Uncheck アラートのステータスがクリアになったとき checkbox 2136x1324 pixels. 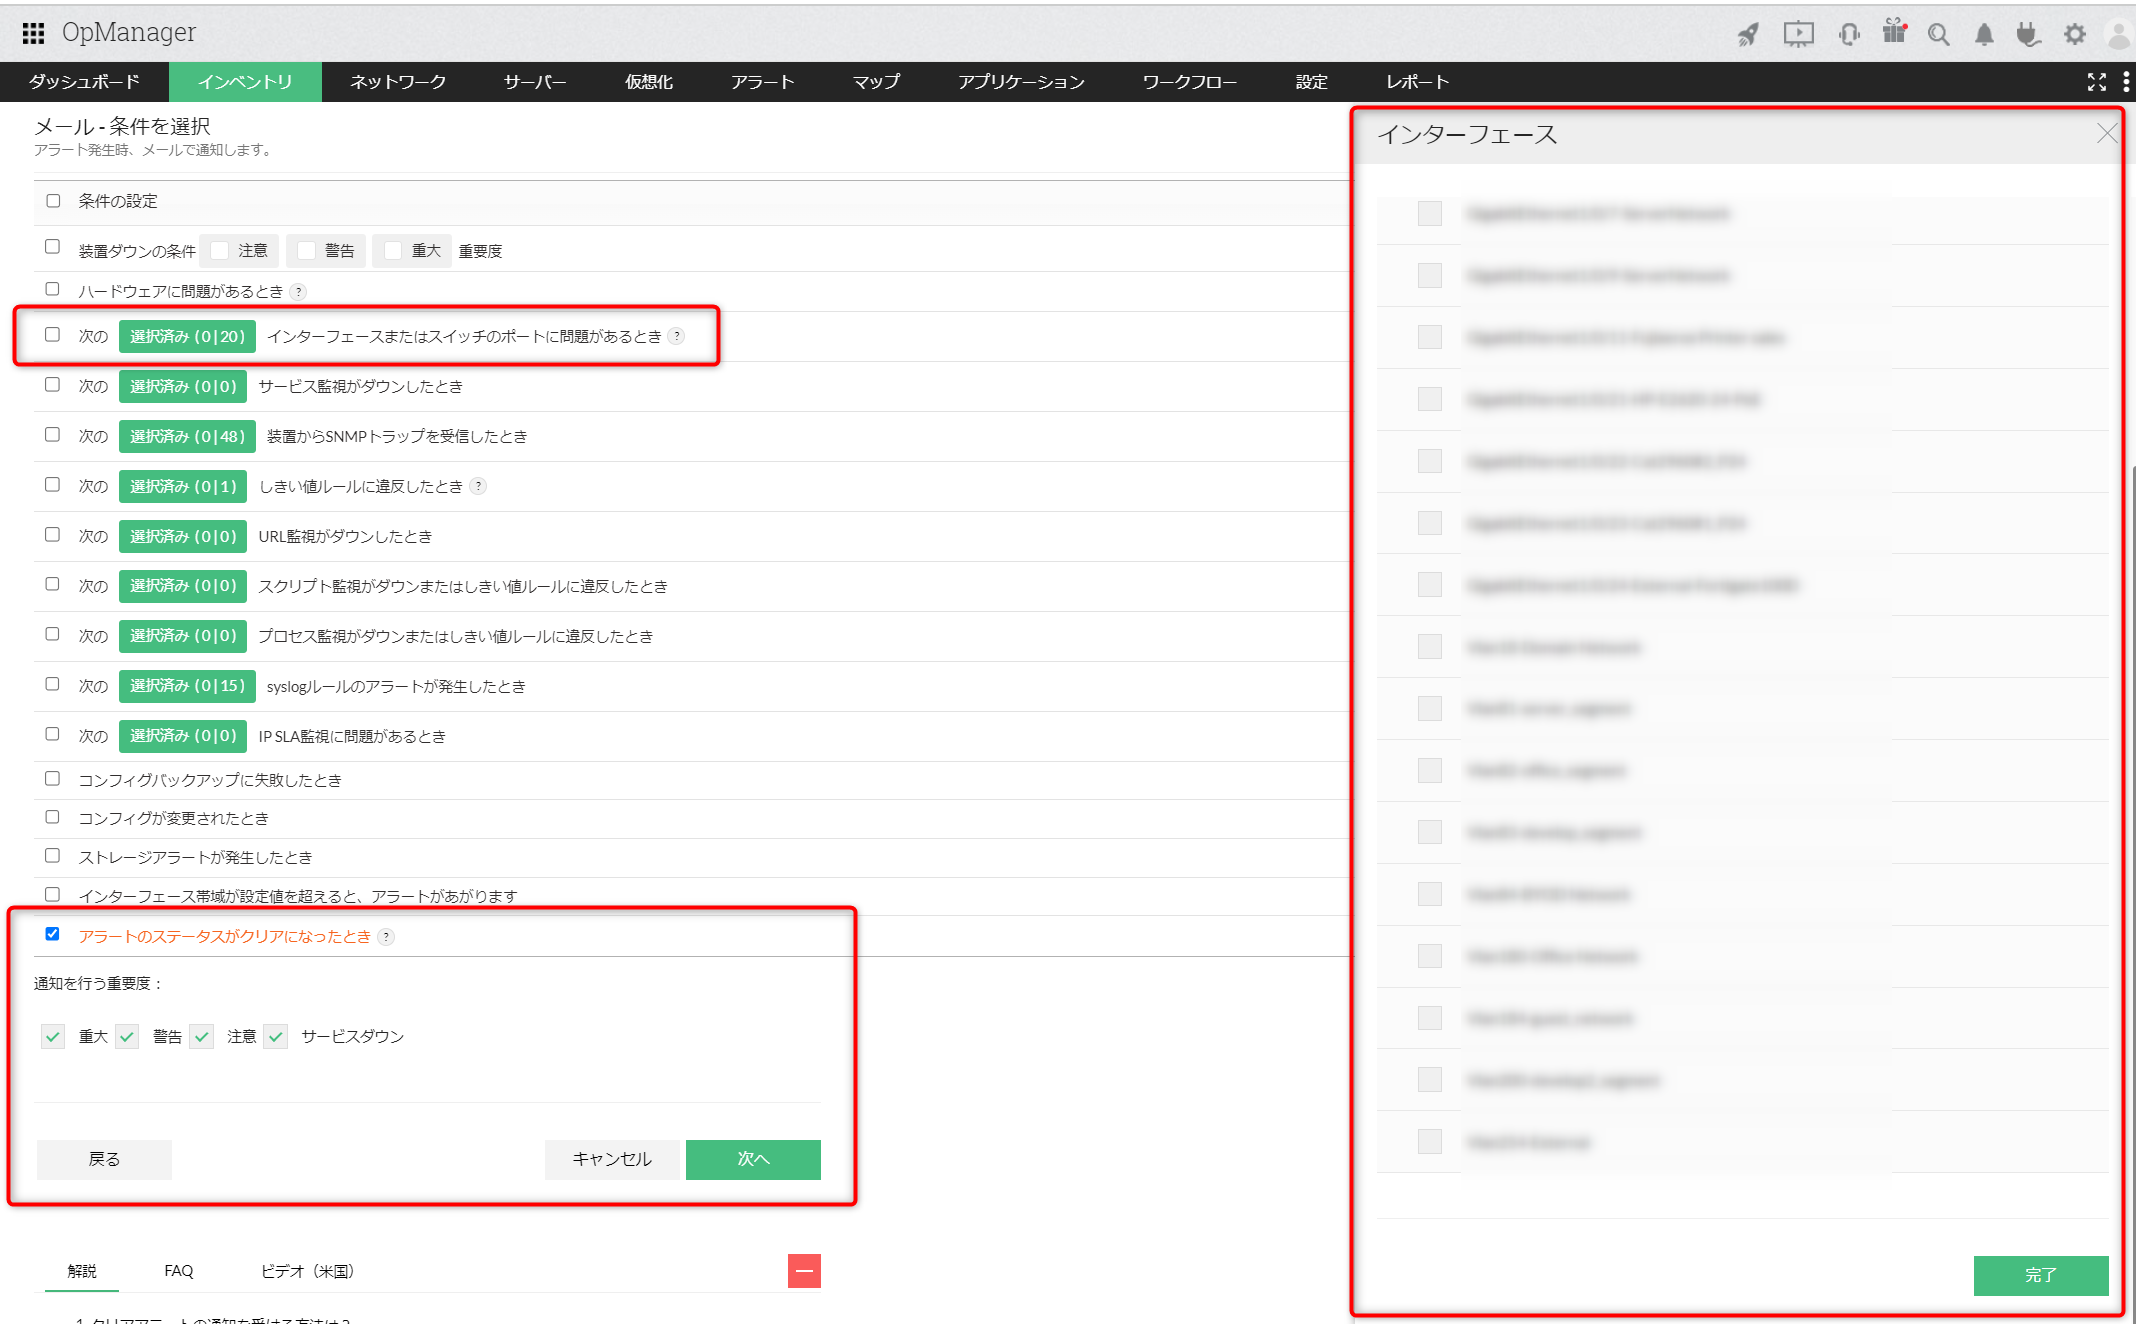pyautogui.click(x=53, y=934)
